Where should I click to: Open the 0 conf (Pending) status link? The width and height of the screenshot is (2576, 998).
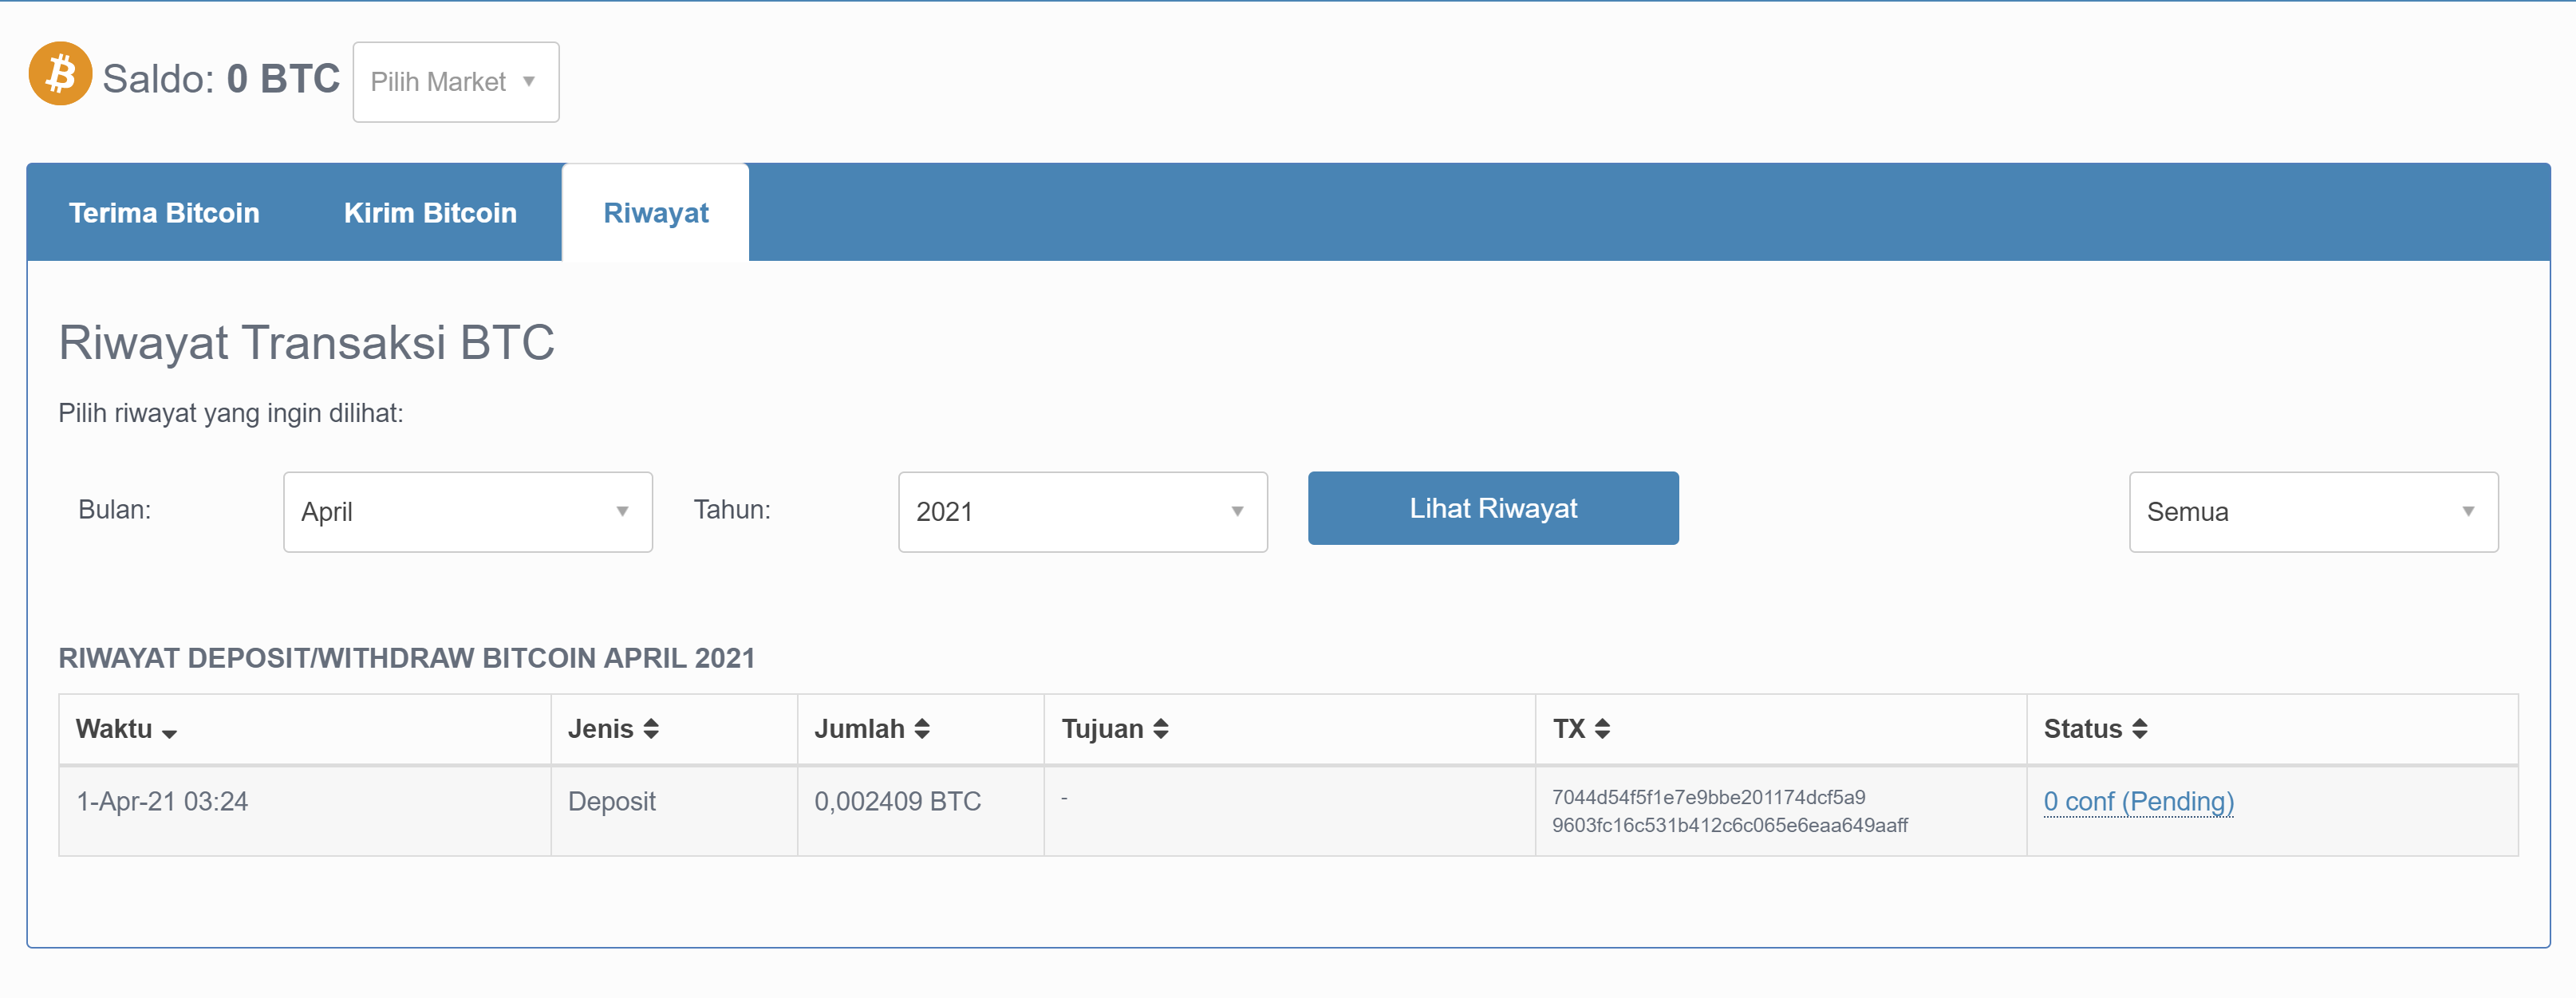tap(2138, 802)
